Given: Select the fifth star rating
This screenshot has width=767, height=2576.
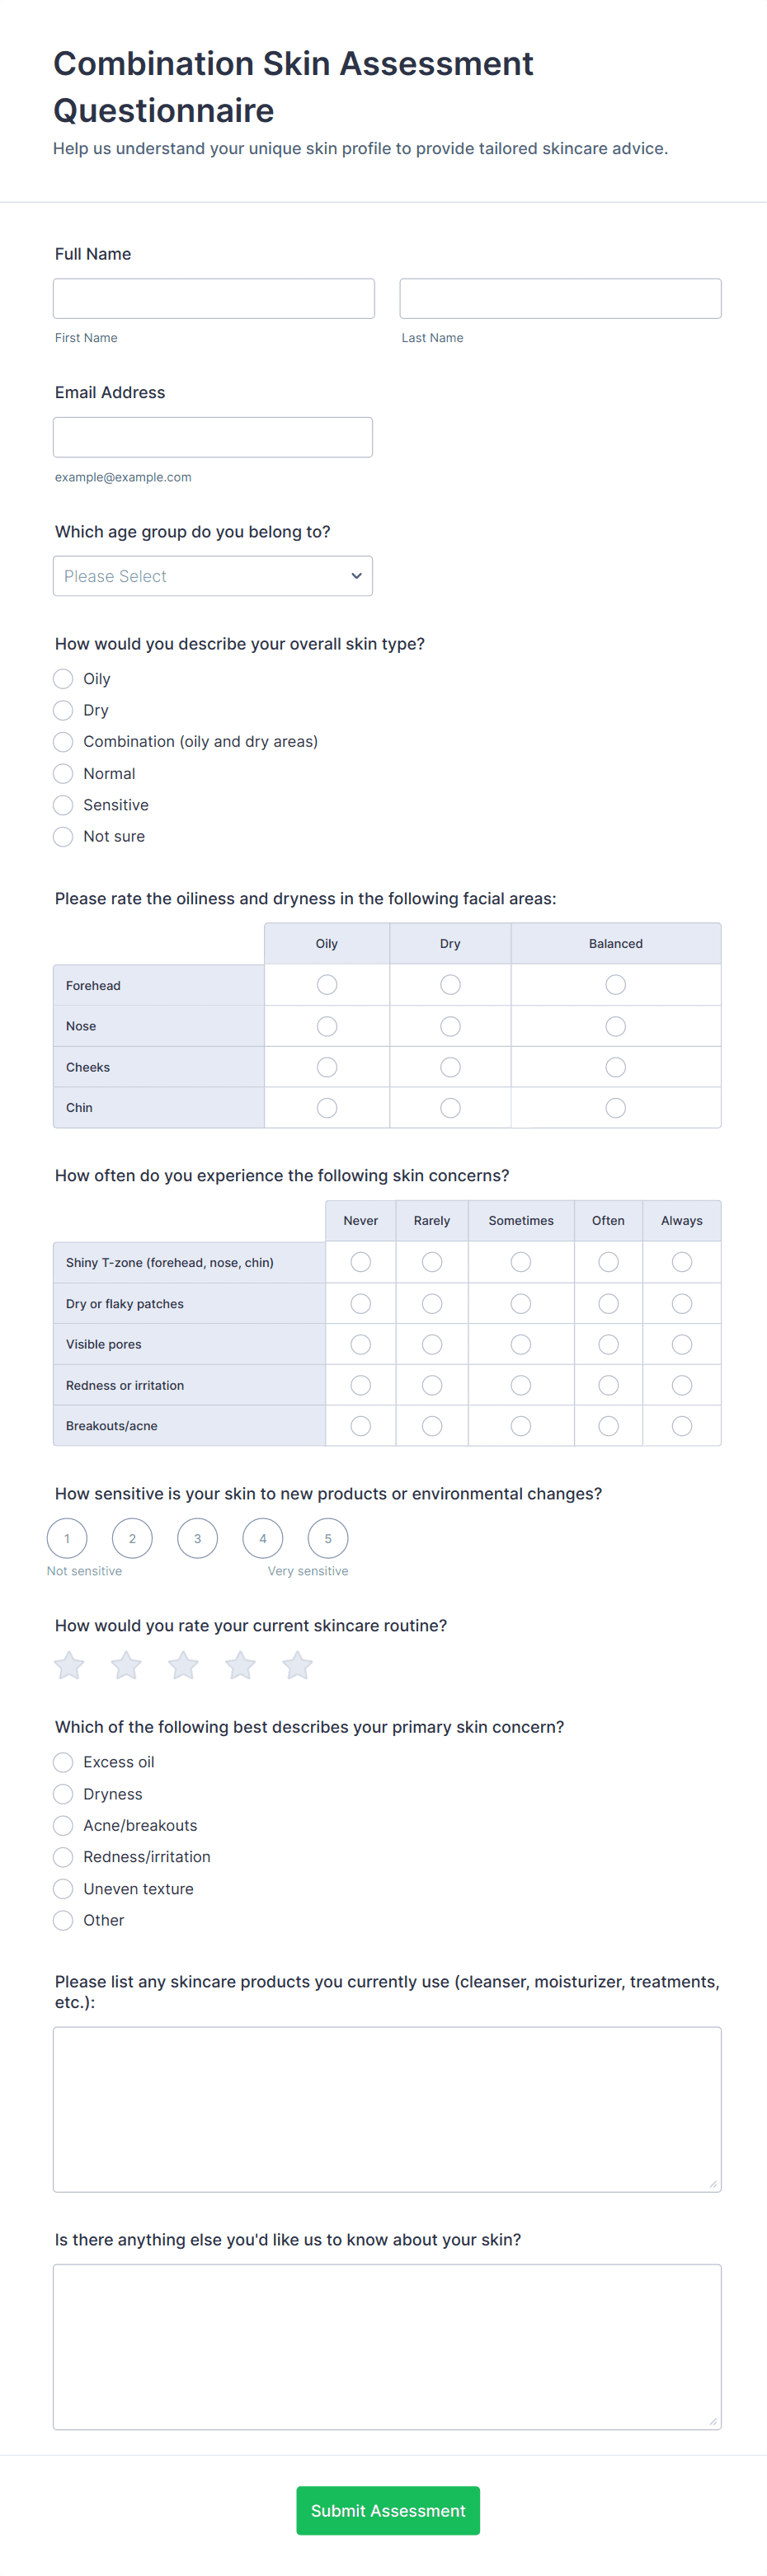Looking at the screenshot, I should 297,1666.
